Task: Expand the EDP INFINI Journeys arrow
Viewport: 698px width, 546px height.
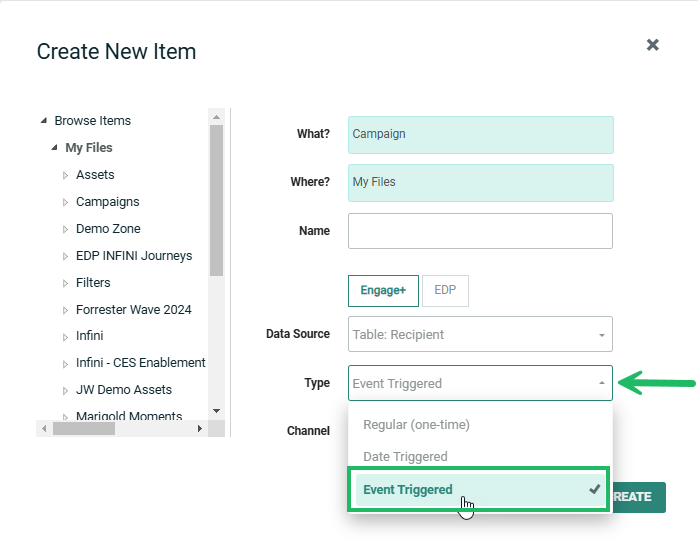Action: [x=65, y=256]
